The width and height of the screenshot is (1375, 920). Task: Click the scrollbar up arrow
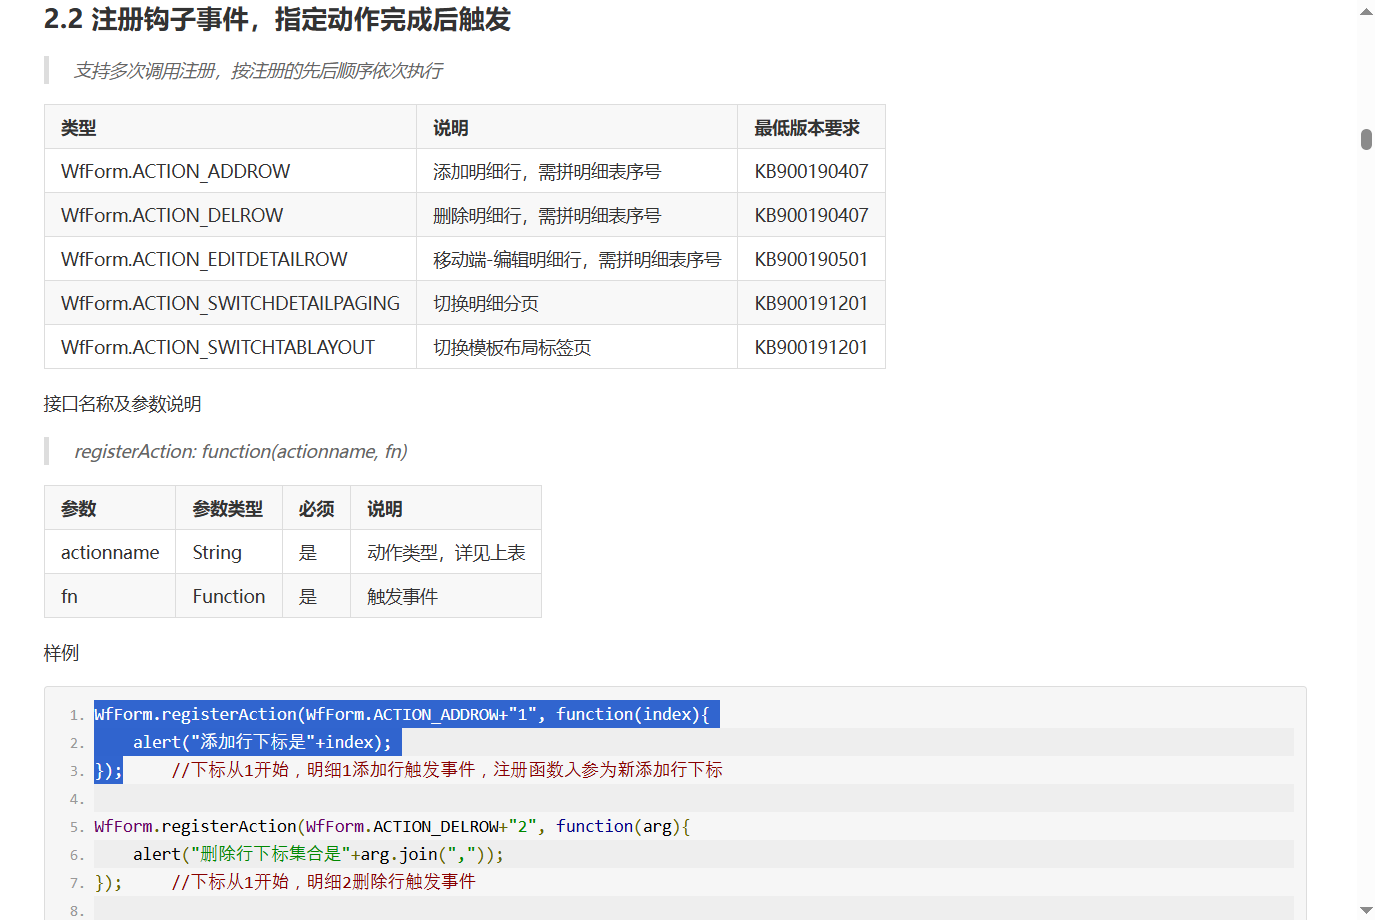tap(1365, 11)
